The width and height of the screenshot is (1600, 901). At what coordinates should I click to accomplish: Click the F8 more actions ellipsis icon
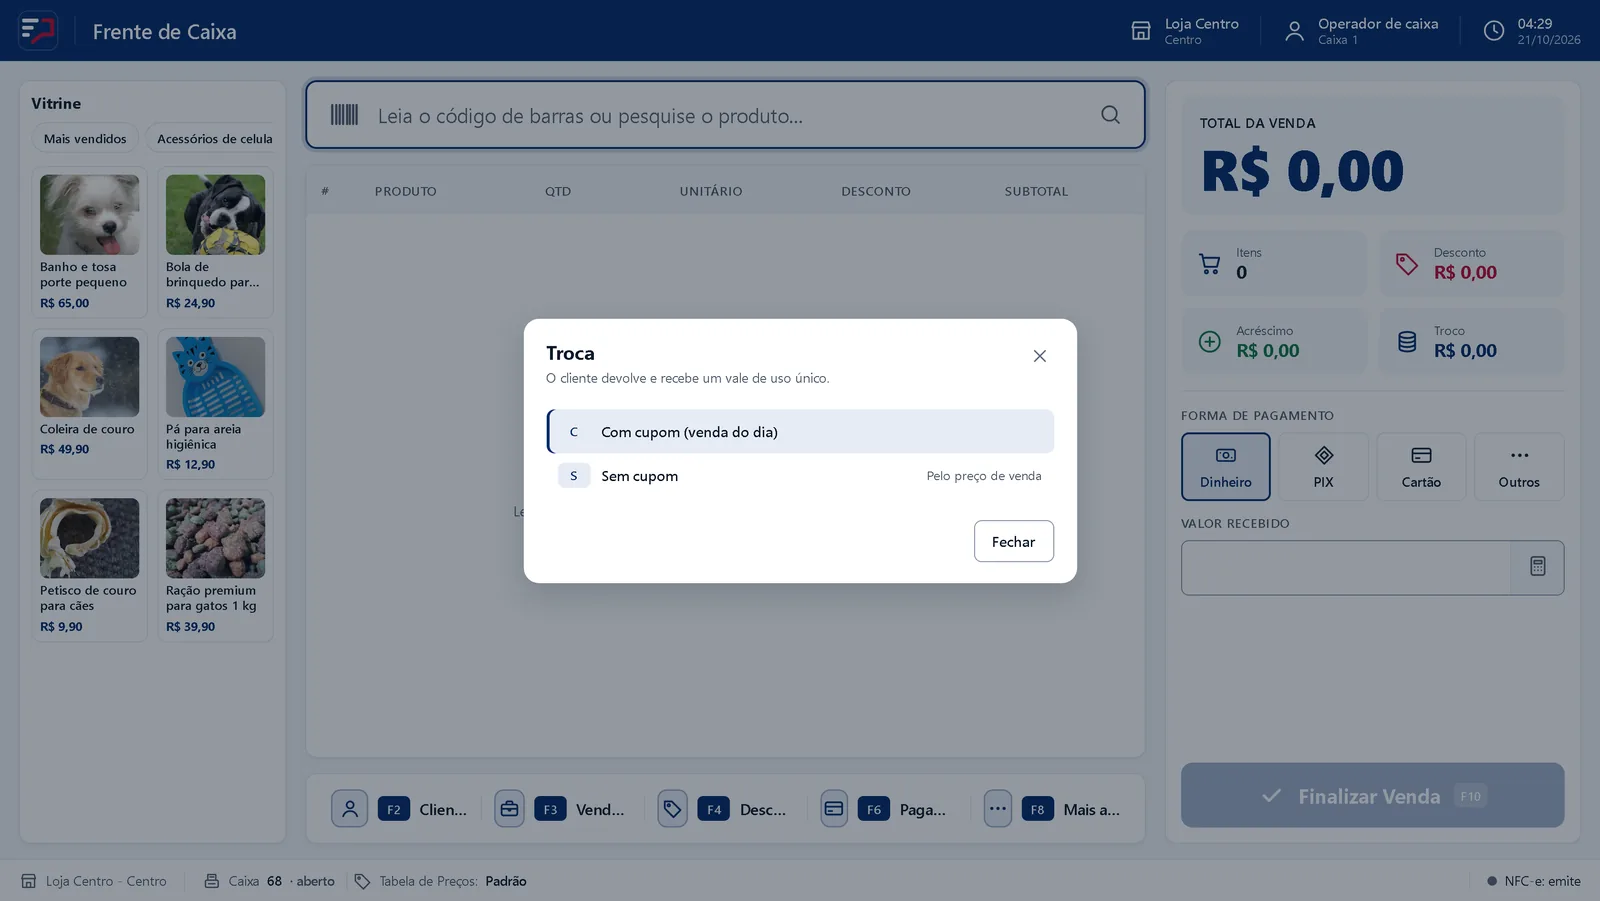[x=998, y=809]
